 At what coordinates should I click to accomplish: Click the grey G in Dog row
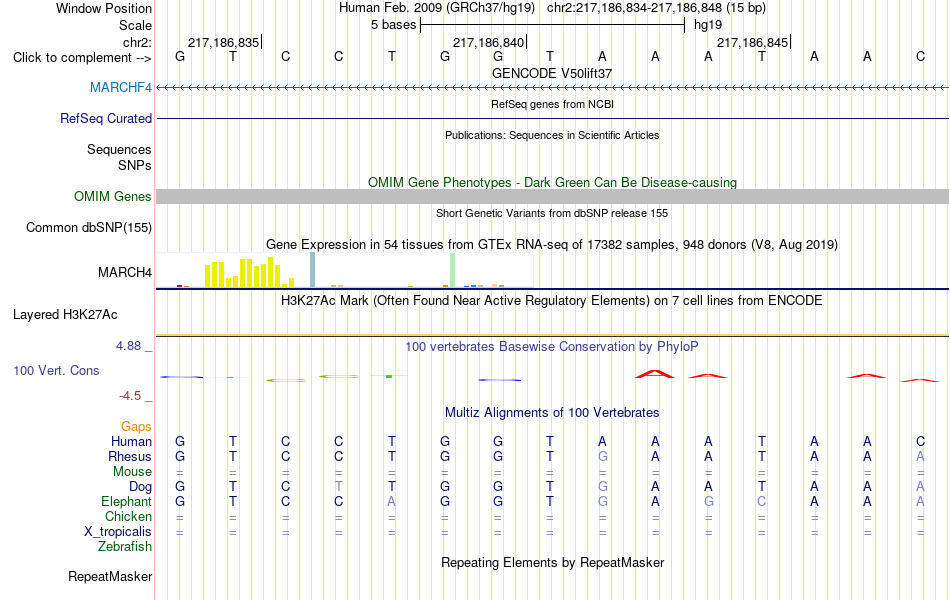(x=602, y=487)
